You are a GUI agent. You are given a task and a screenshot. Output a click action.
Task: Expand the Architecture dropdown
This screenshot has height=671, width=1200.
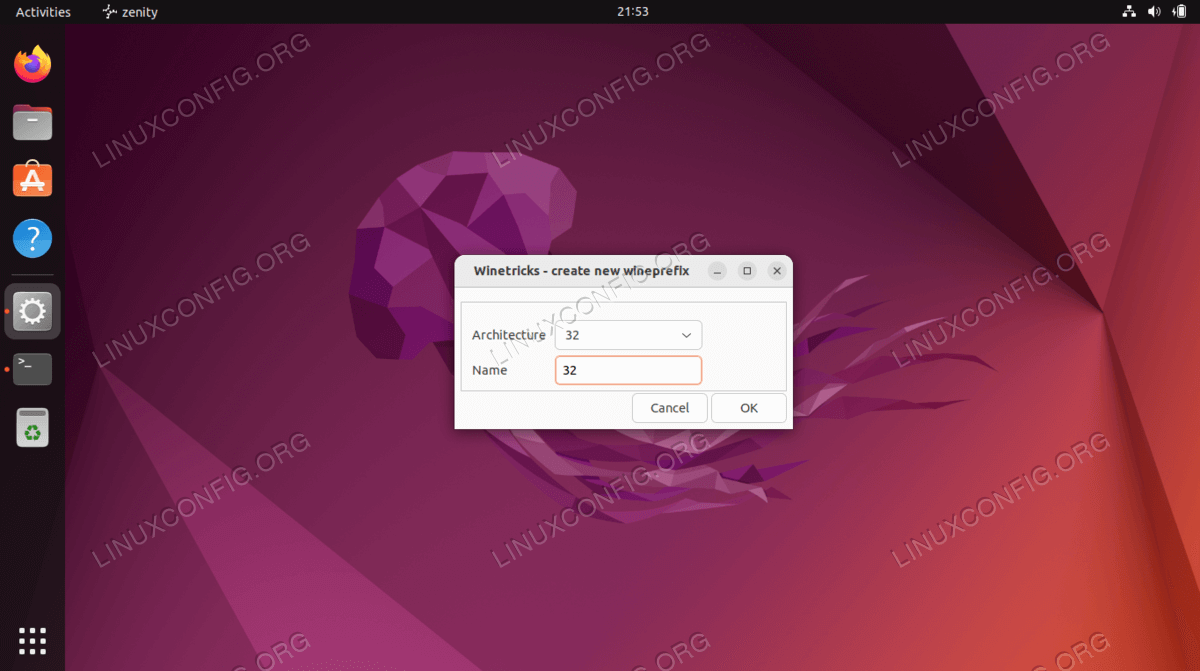[628, 335]
